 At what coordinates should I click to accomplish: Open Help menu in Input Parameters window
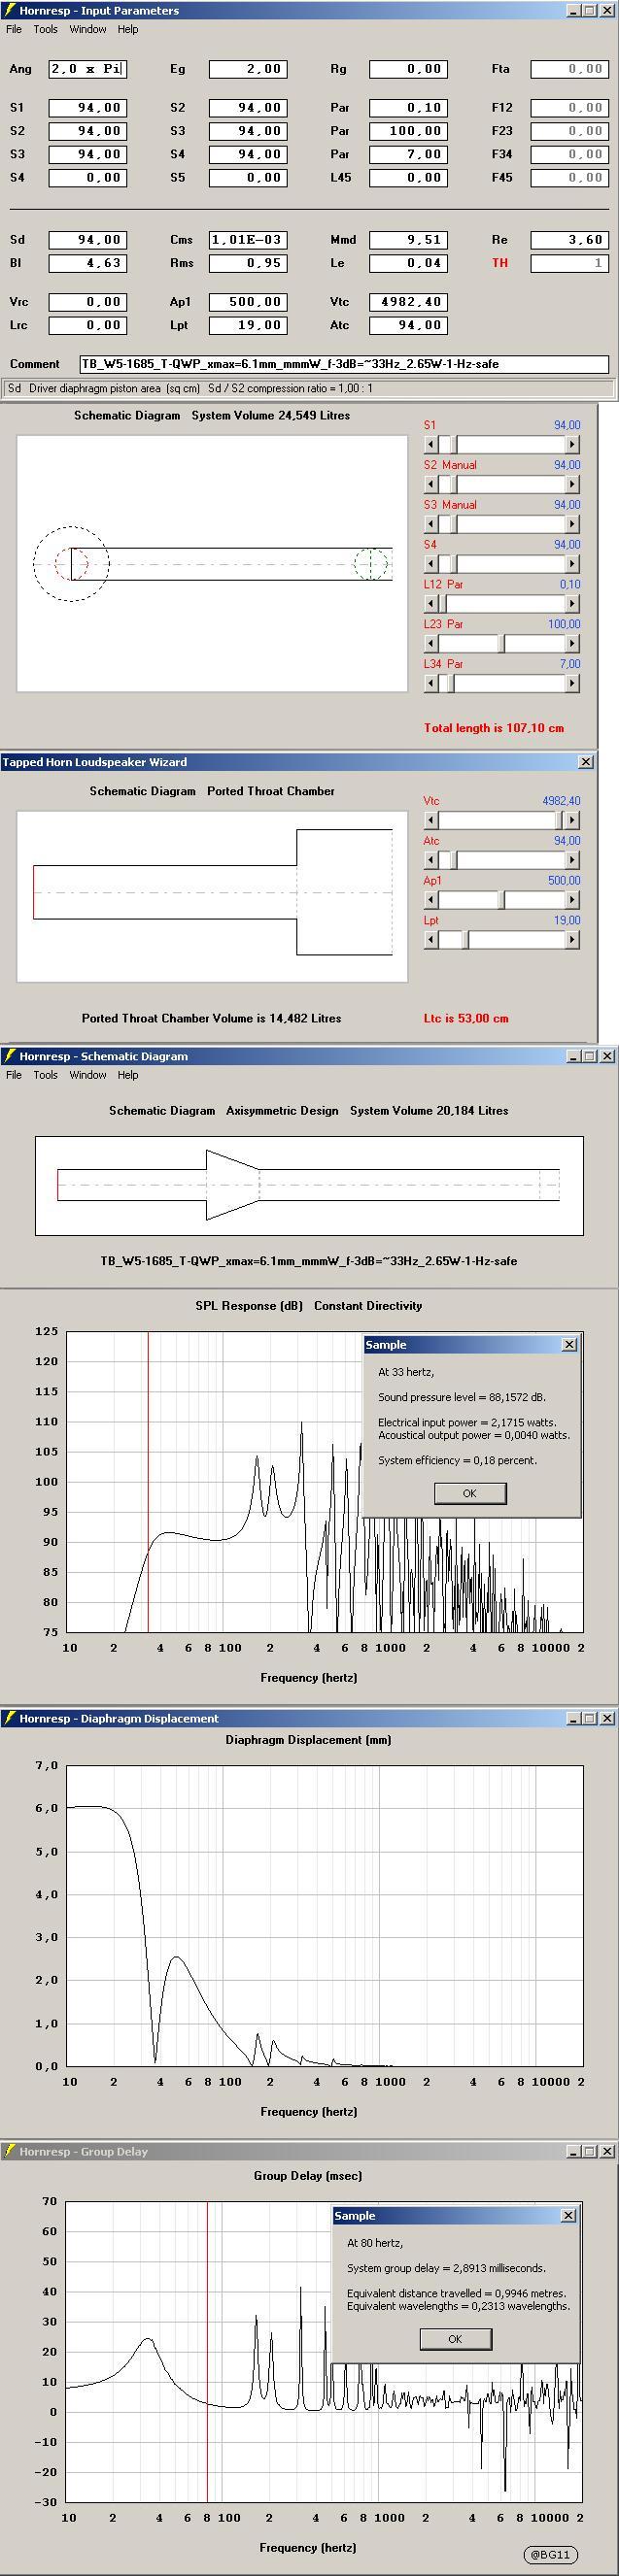pyautogui.click(x=128, y=29)
